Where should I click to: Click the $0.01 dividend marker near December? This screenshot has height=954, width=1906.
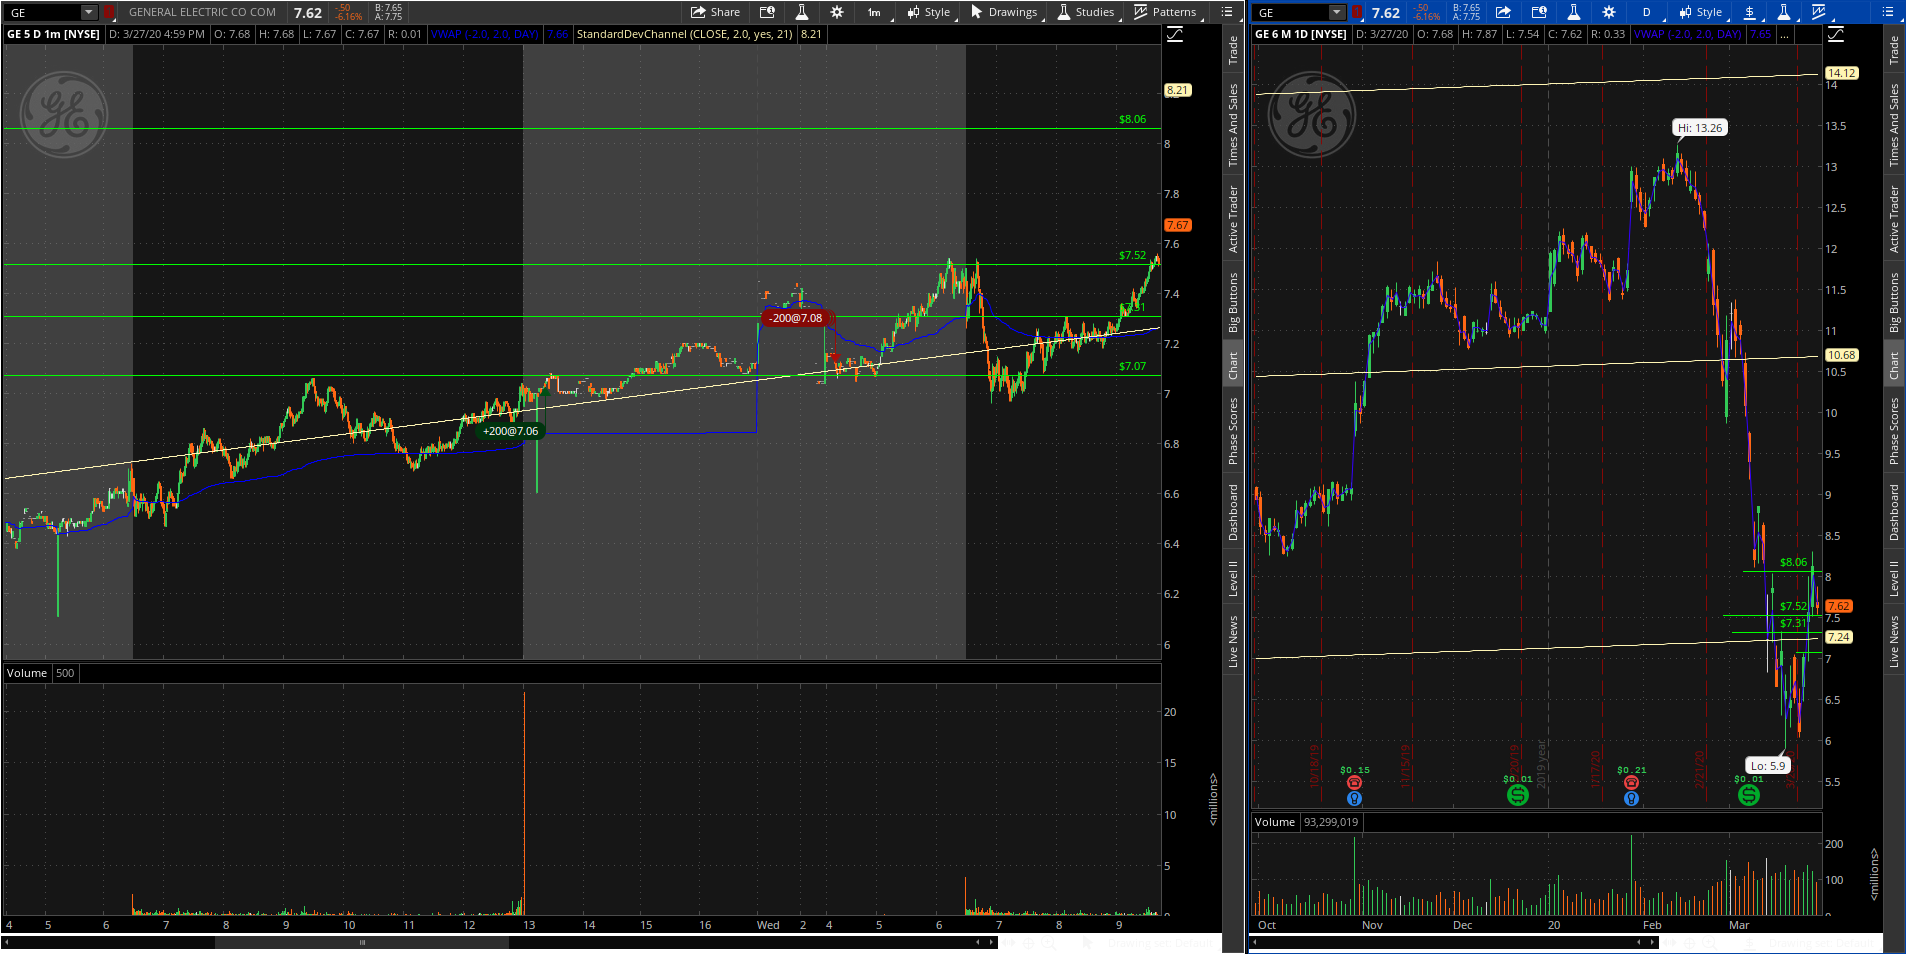pyautogui.click(x=1517, y=795)
